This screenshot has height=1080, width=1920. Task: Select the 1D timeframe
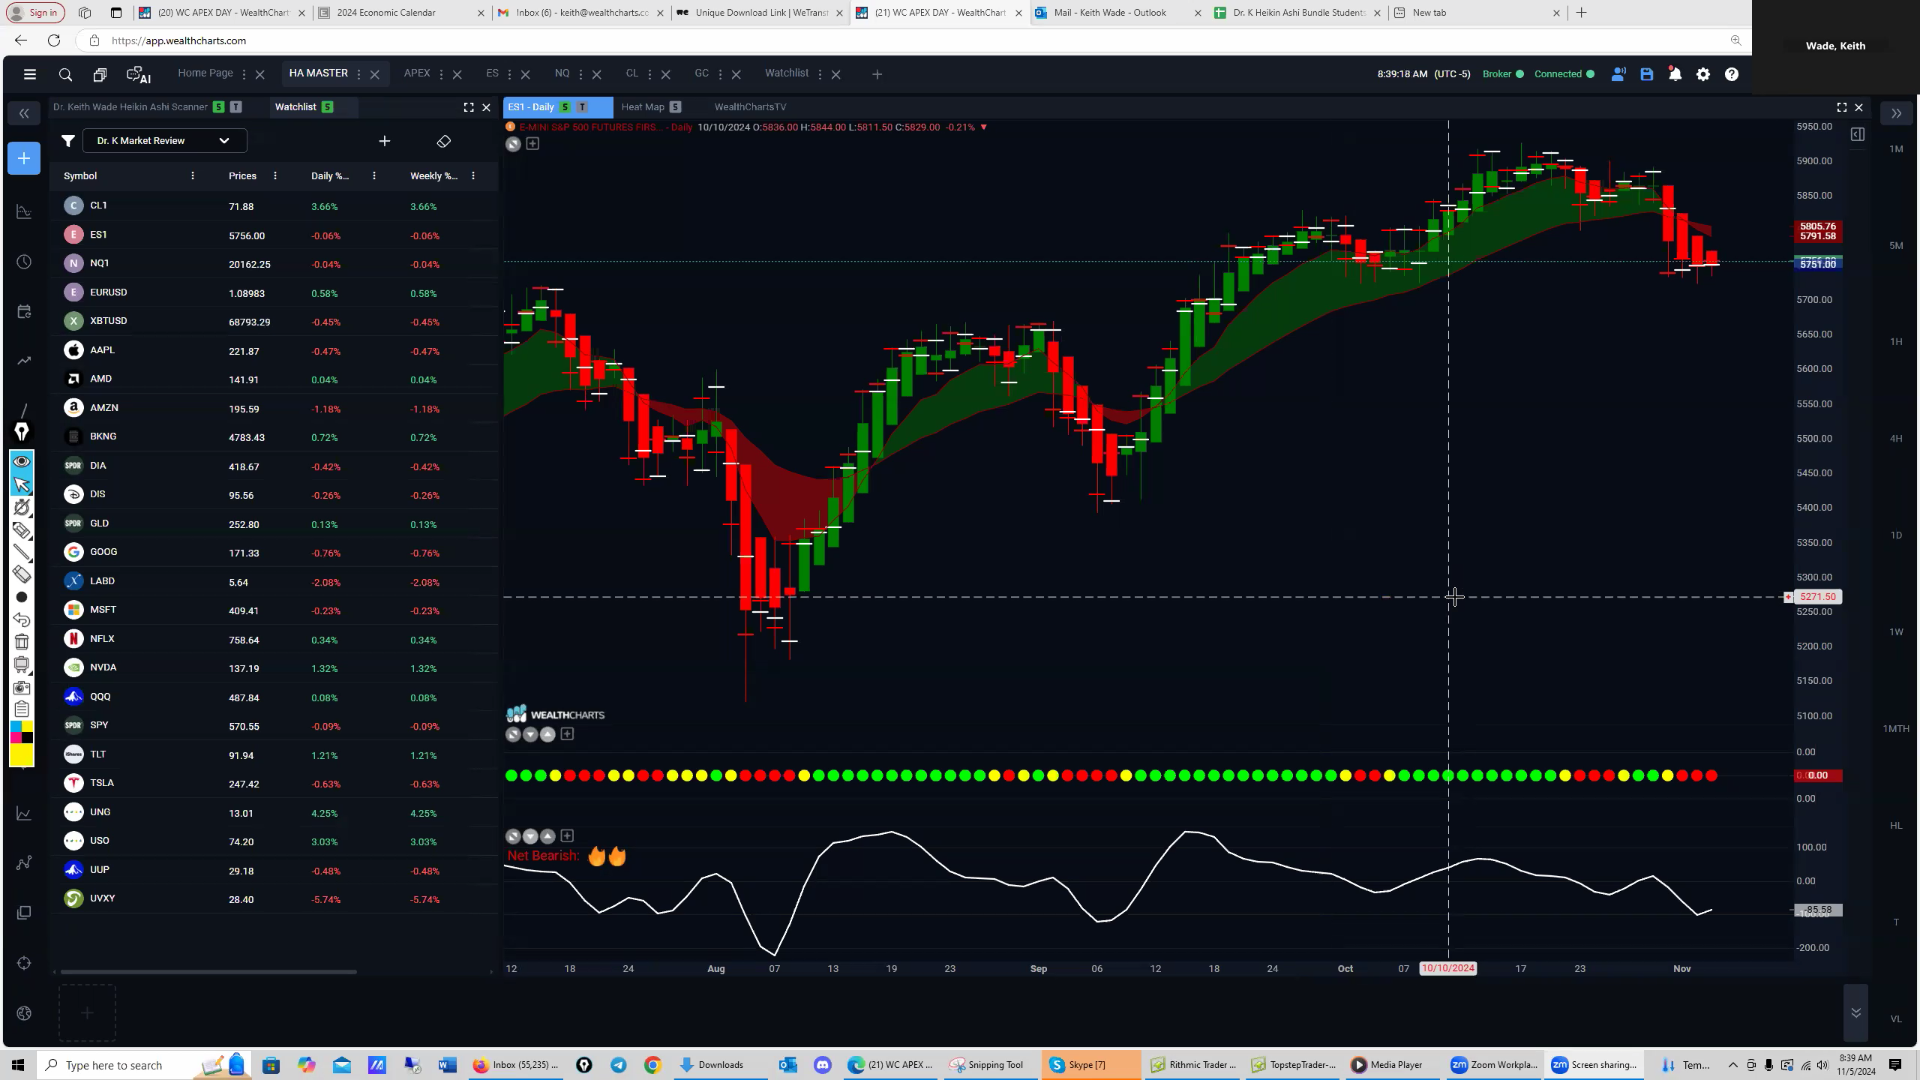(x=1896, y=536)
